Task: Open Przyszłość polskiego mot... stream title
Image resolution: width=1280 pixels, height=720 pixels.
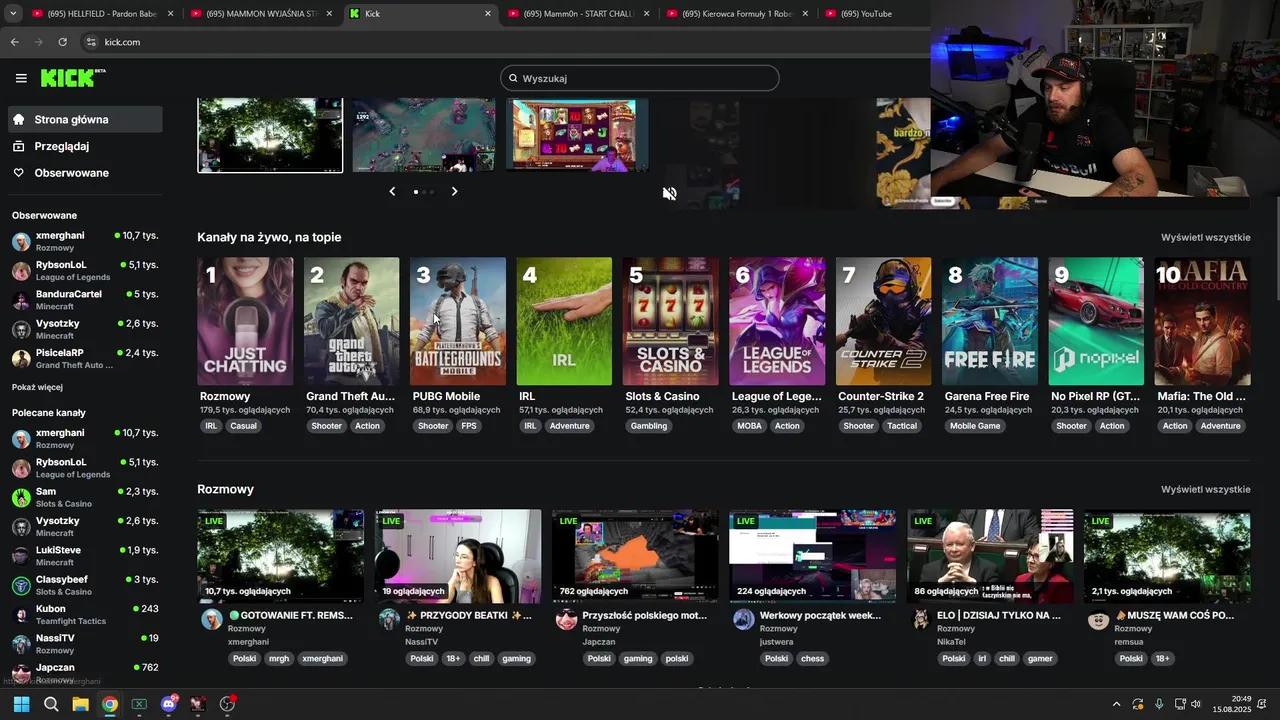Action: pyautogui.click(x=645, y=615)
